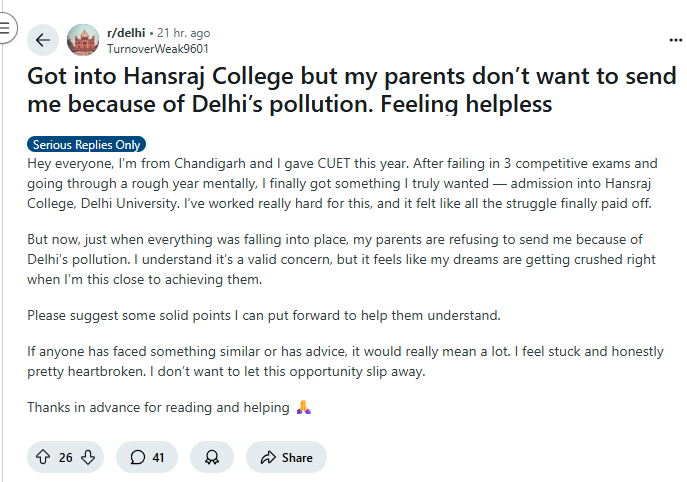687x482 pixels.
Task: Click the vote score of 26
Action: tap(66, 457)
